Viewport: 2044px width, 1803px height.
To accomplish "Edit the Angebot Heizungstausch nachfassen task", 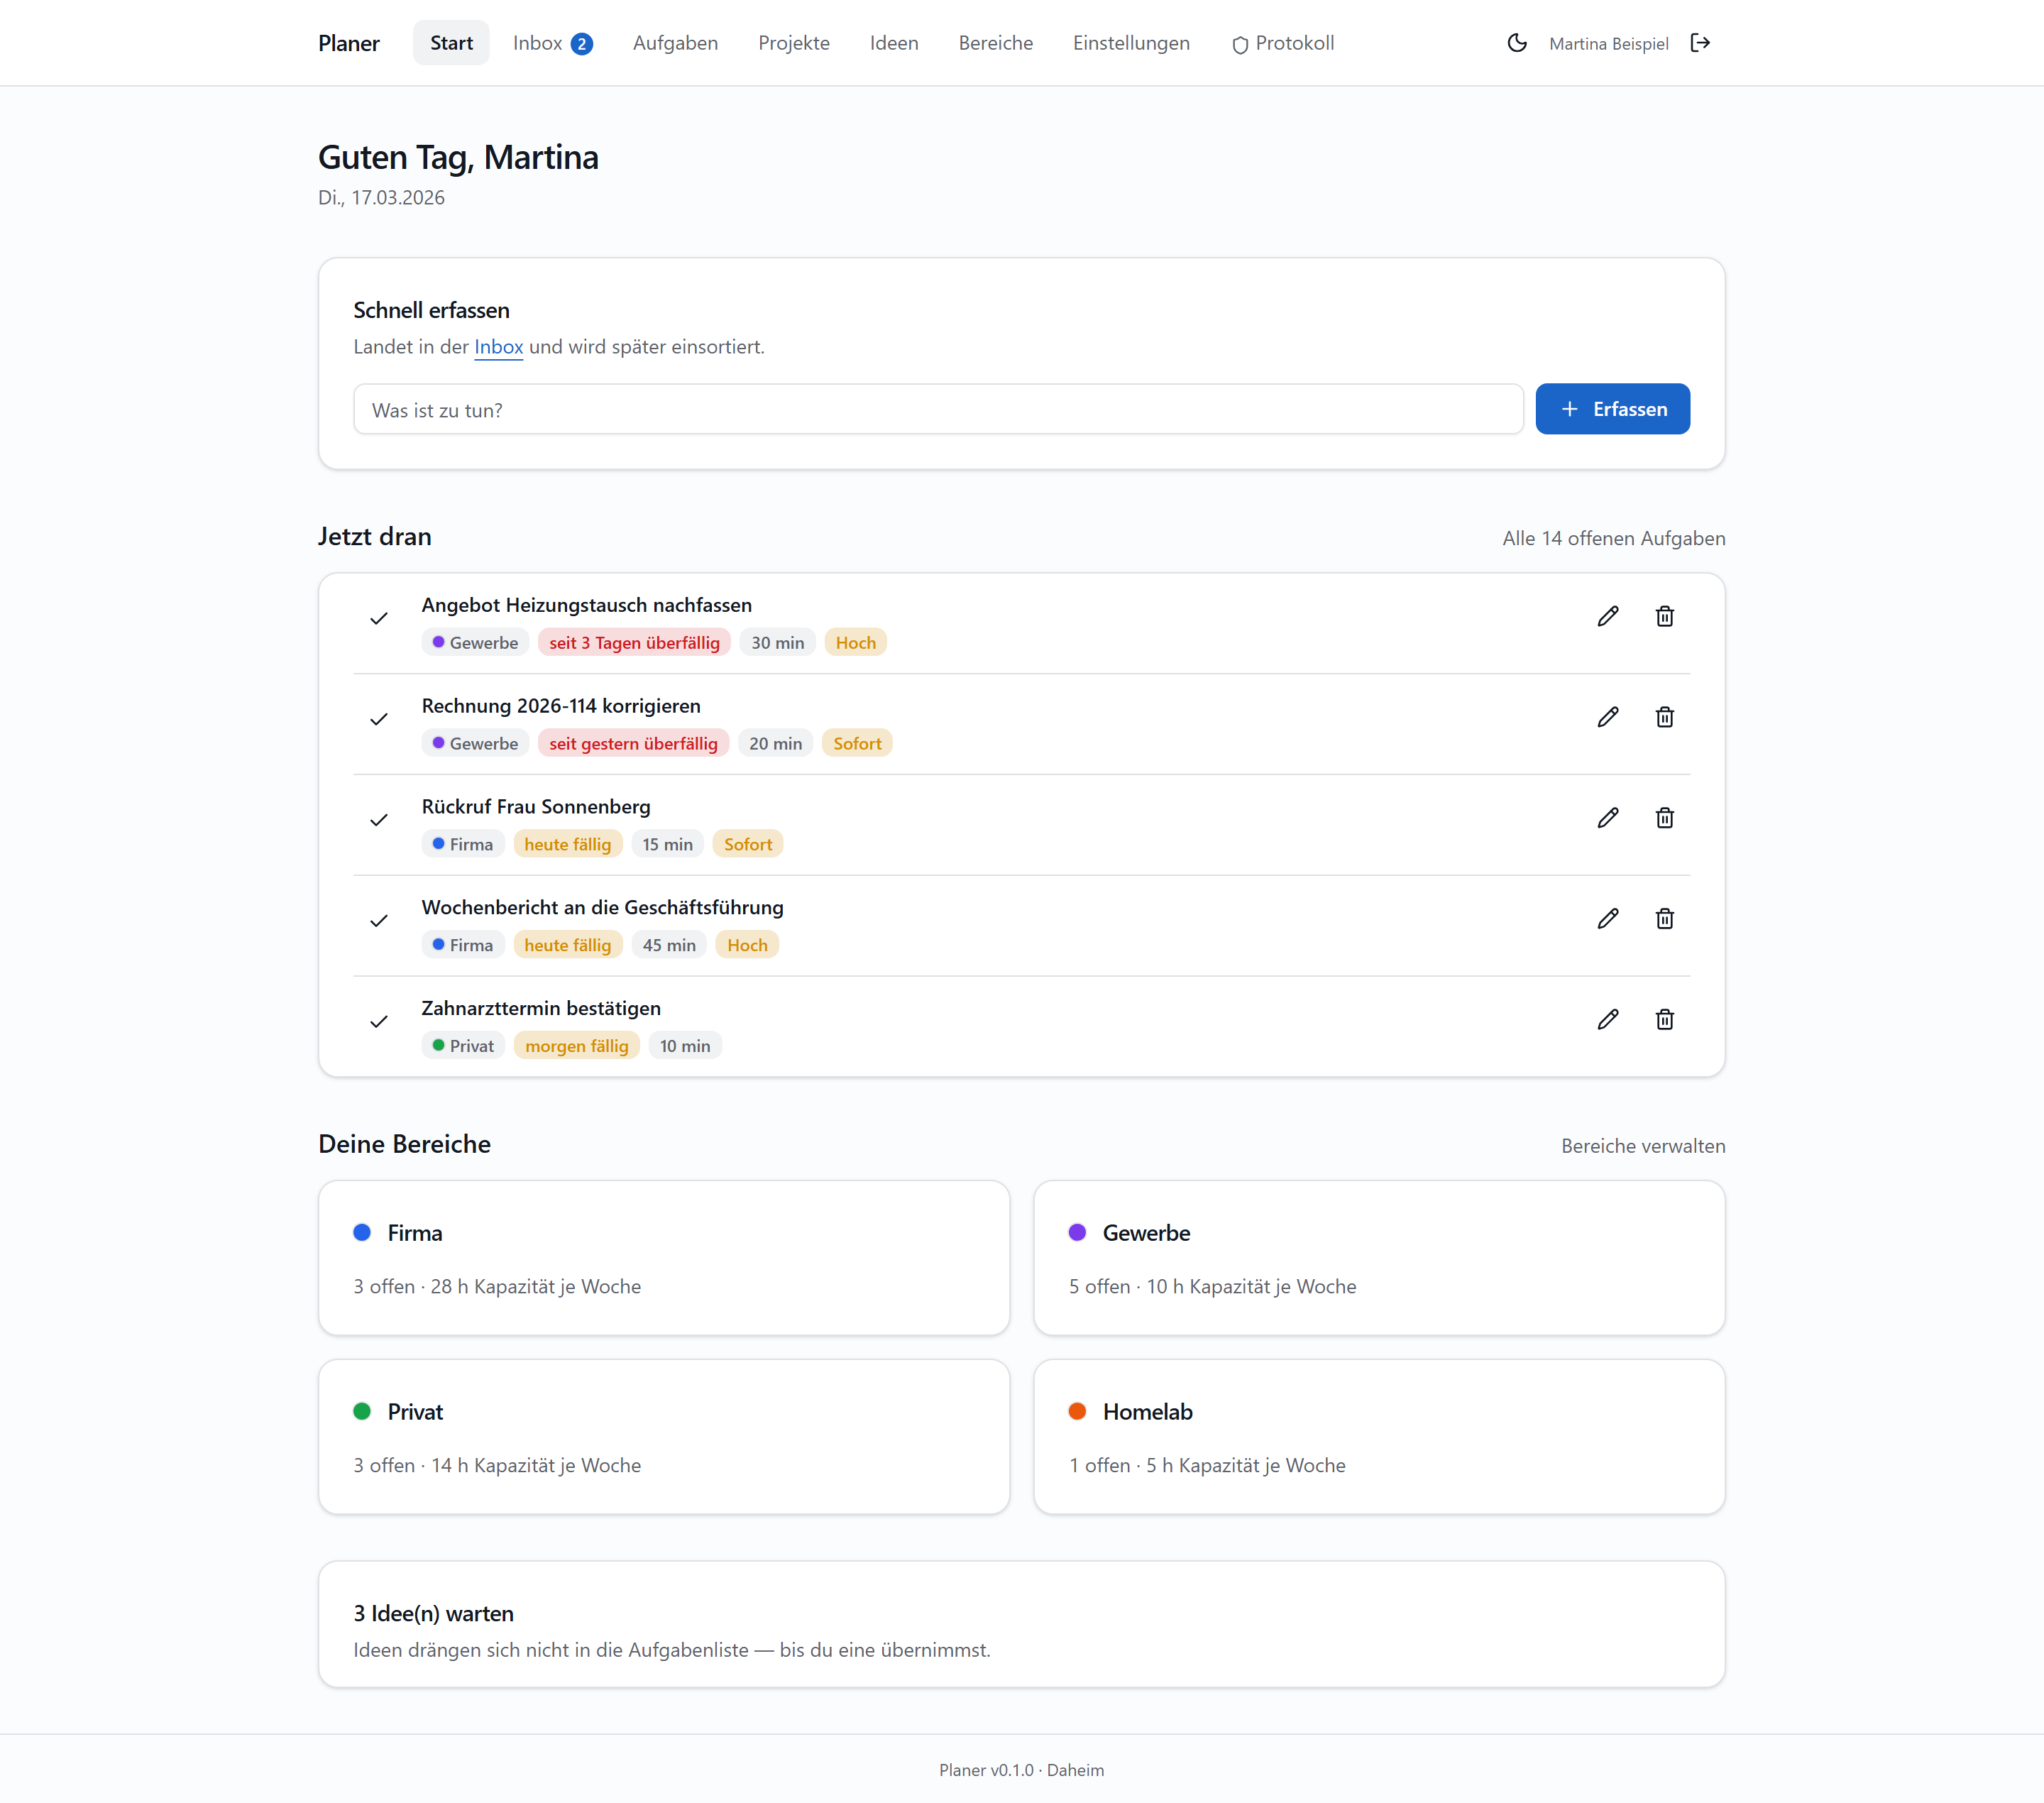I will [x=1608, y=617].
